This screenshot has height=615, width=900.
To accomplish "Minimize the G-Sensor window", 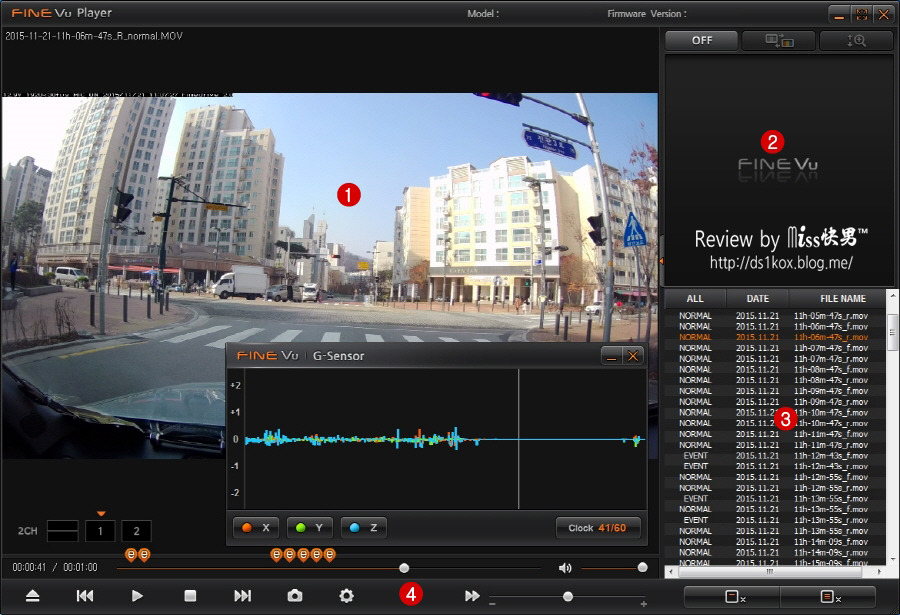I will (611, 357).
